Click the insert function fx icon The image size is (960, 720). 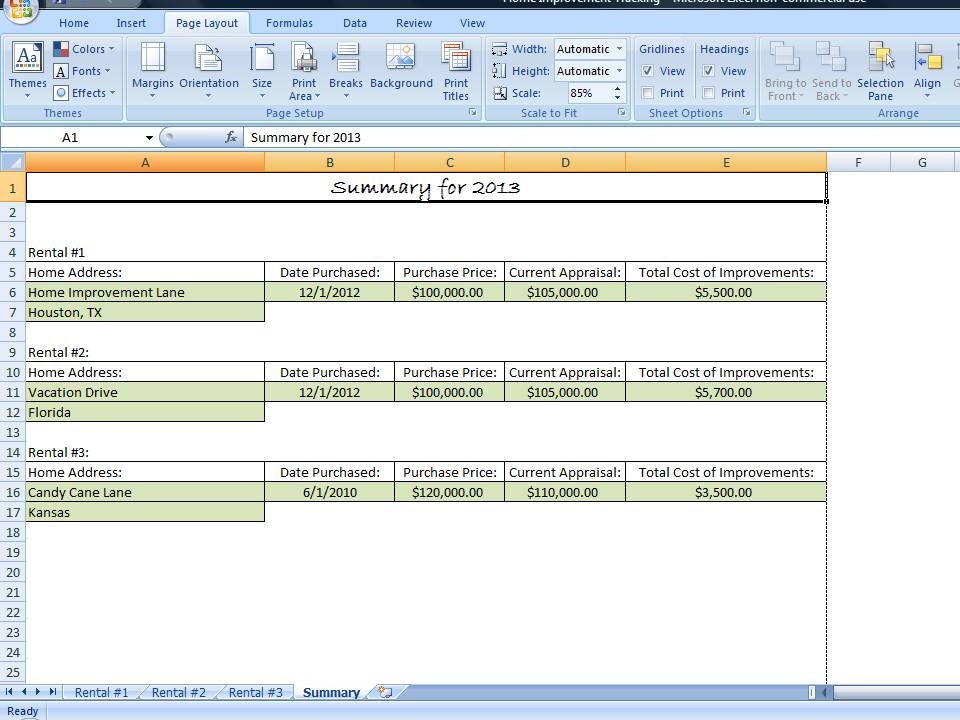(x=231, y=137)
